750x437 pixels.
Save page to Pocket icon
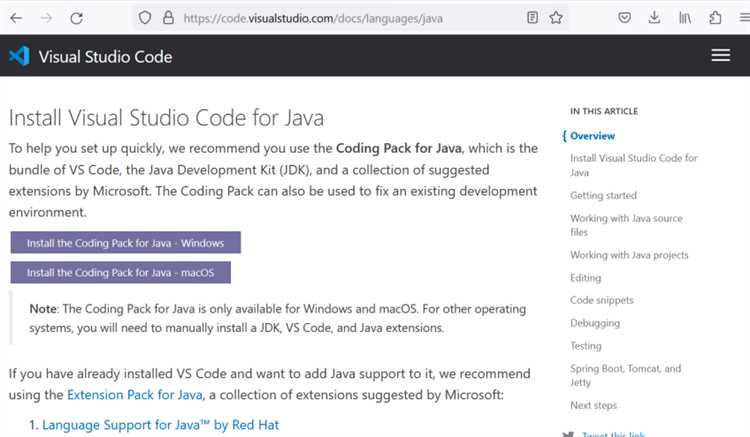(624, 18)
